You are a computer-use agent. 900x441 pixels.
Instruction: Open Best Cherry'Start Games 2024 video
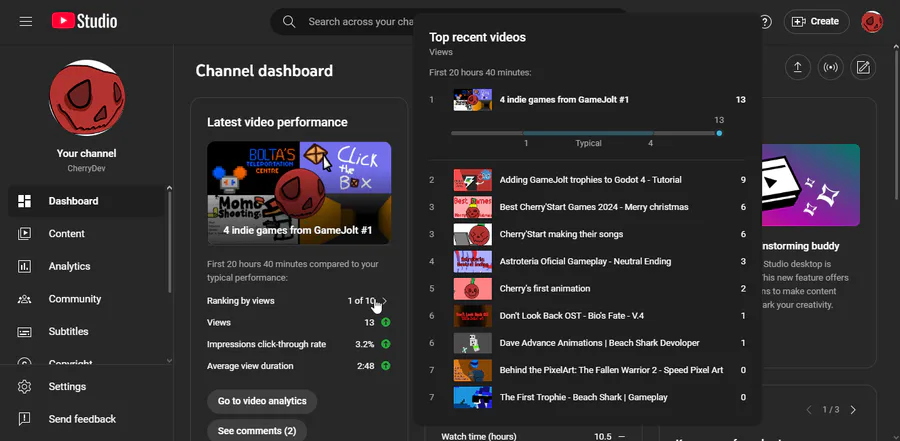click(587, 207)
